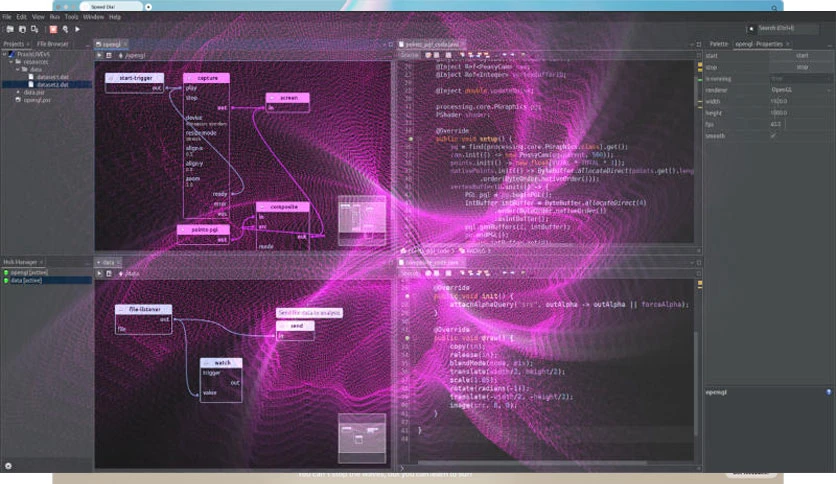Select the watch node header
Viewport: 836px width, 484px height.
tap(221, 362)
